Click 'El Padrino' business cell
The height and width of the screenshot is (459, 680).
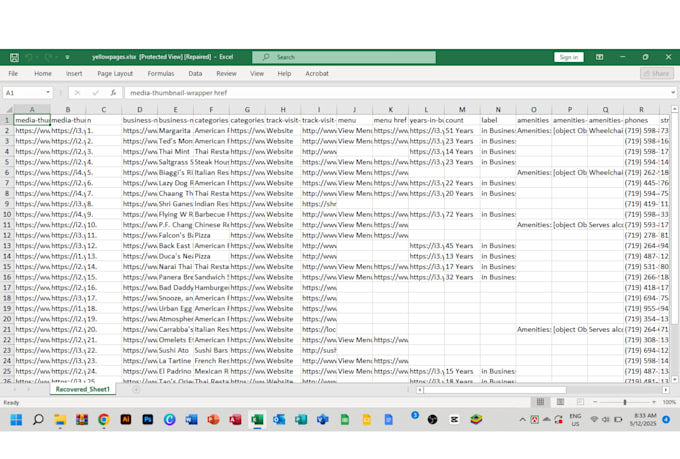(175, 371)
